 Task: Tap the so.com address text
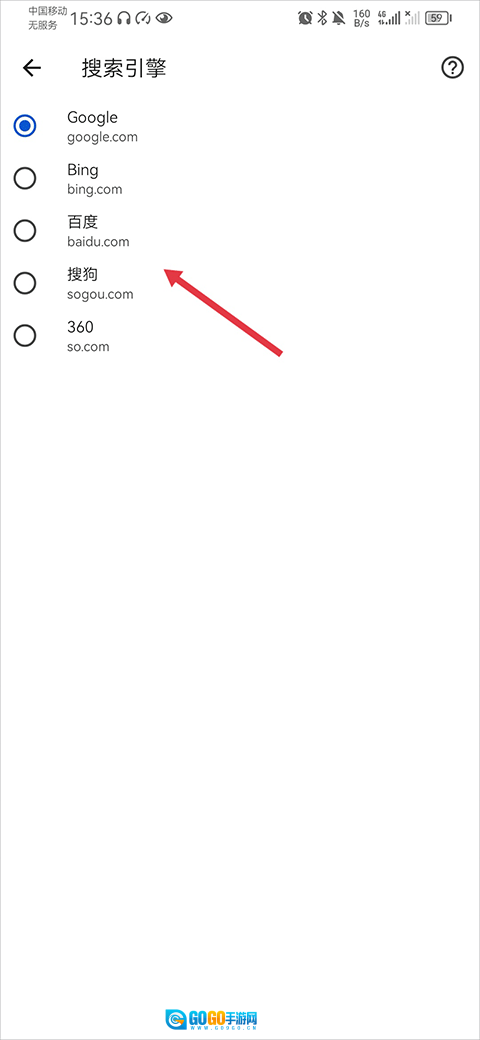(88, 347)
